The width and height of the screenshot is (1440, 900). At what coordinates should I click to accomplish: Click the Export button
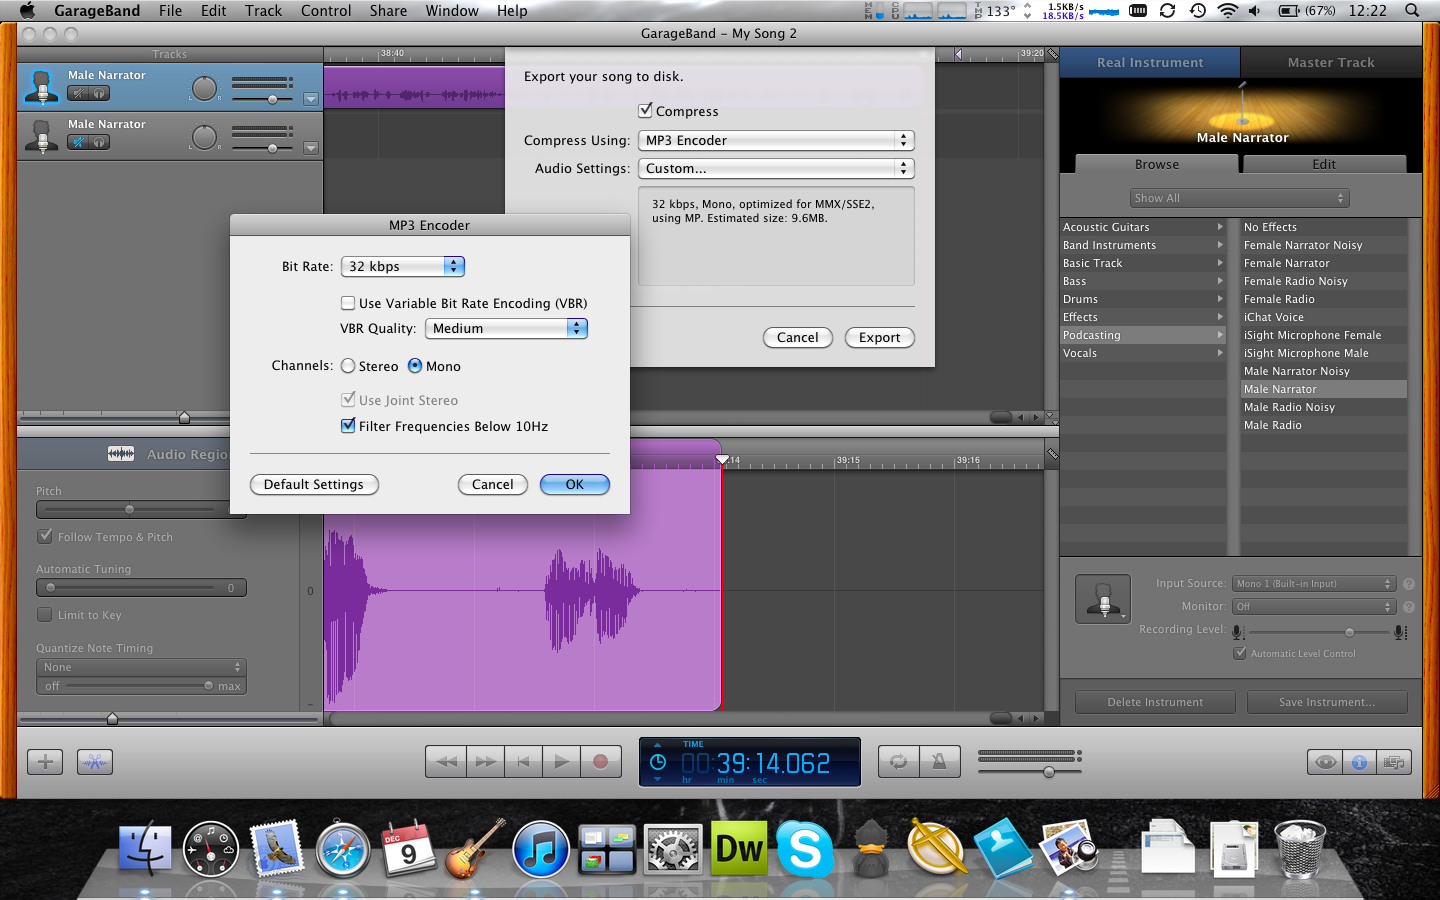[880, 338]
